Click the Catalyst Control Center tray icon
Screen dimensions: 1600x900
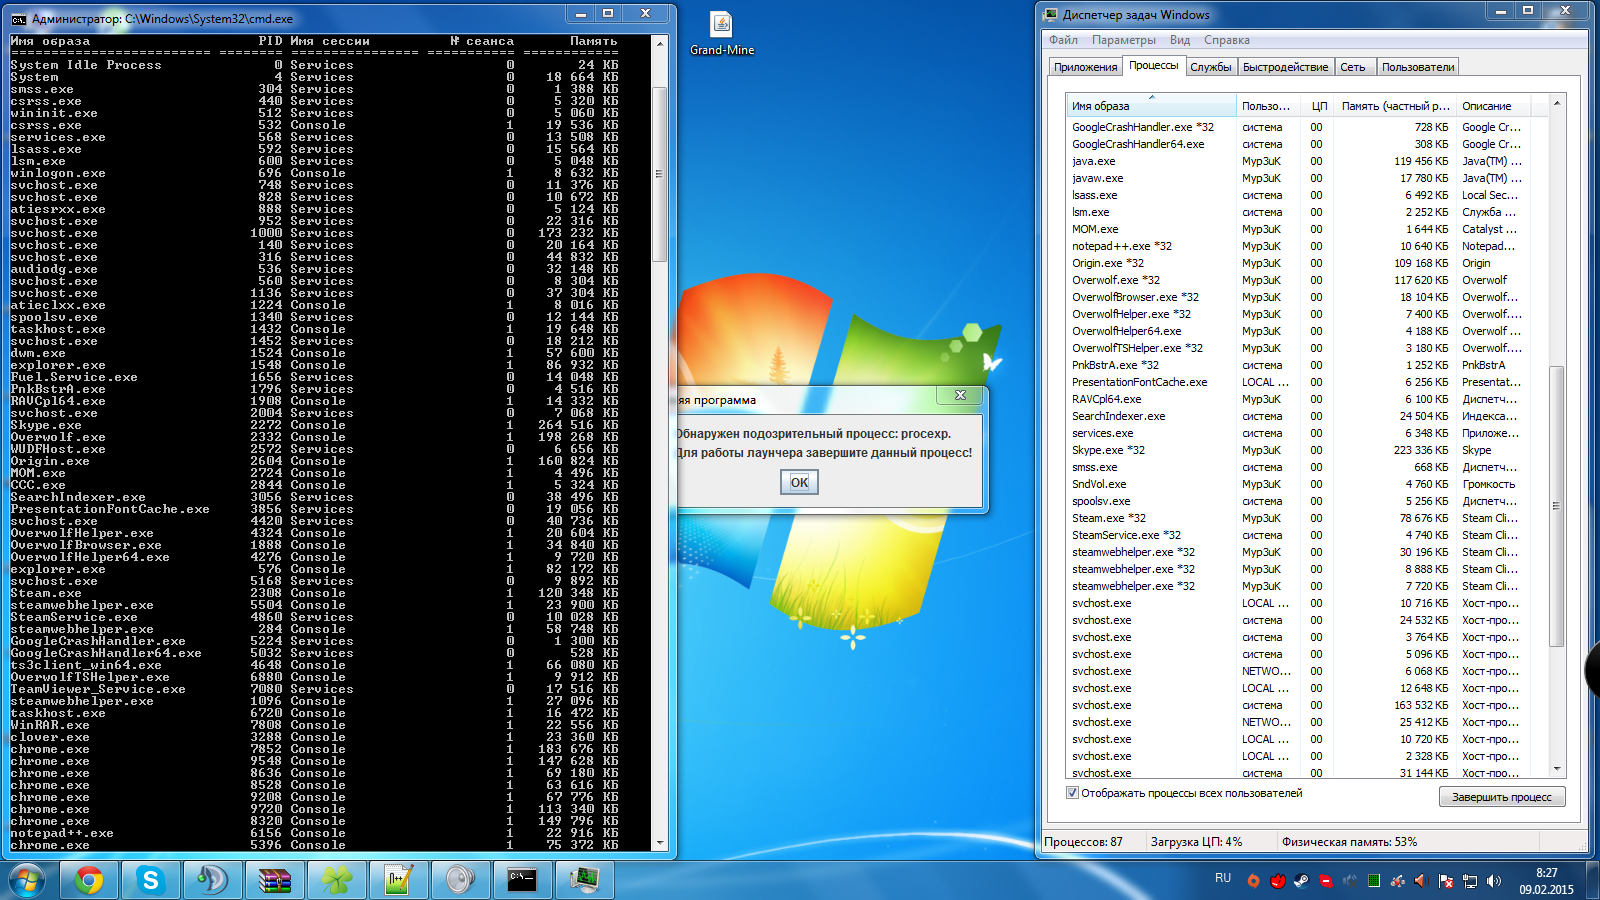[x=1398, y=881]
